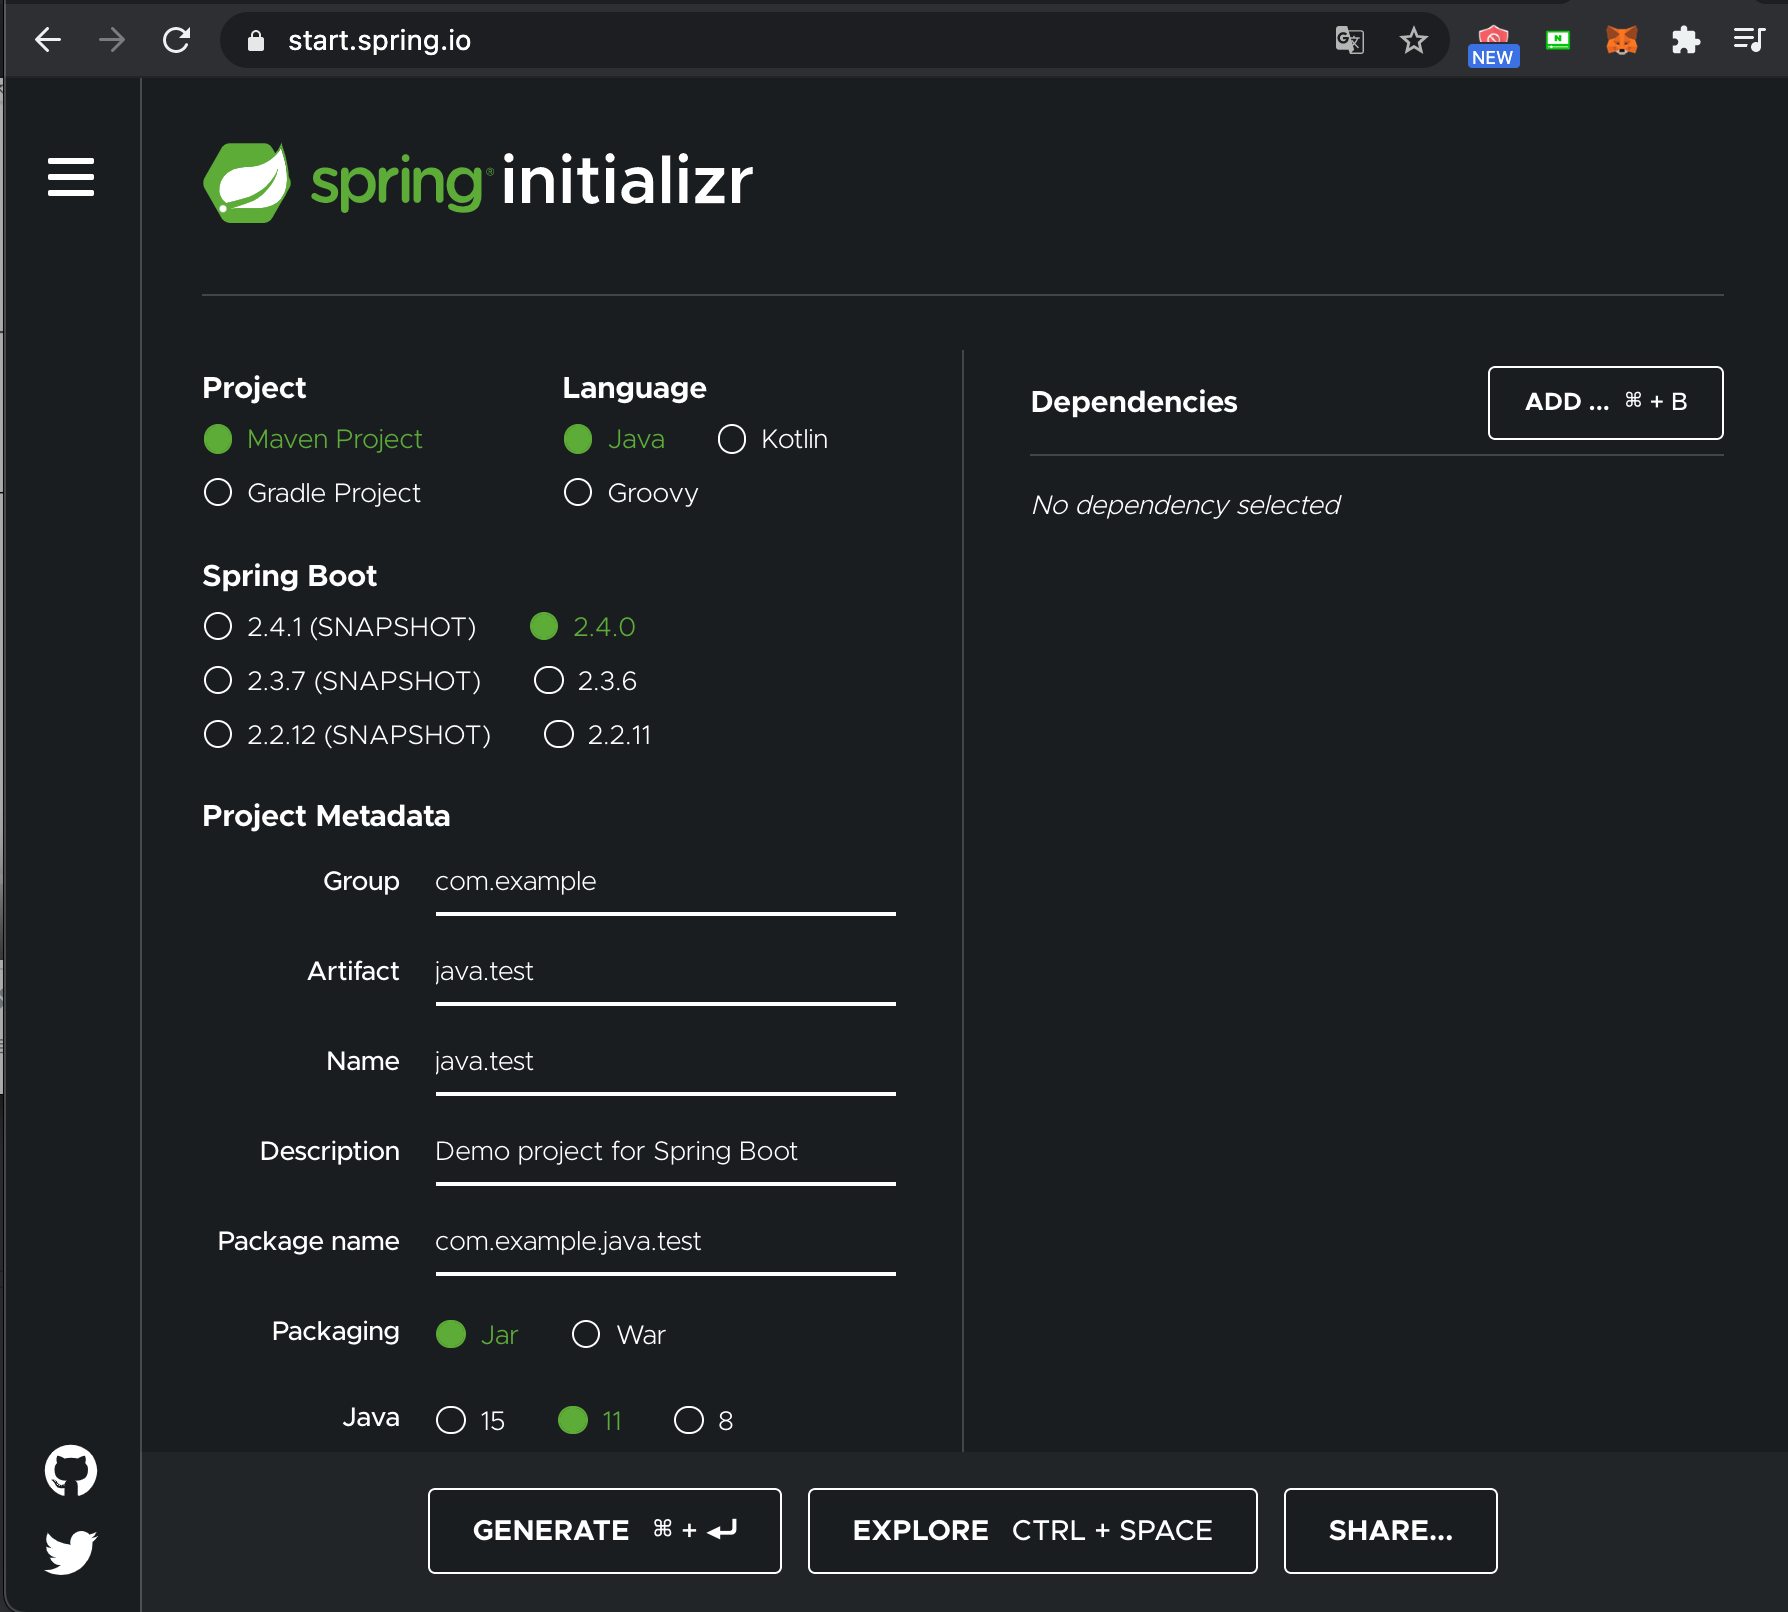This screenshot has height=1612, width=1788.
Task: Click the Artifact input field
Action: click(x=665, y=974)
